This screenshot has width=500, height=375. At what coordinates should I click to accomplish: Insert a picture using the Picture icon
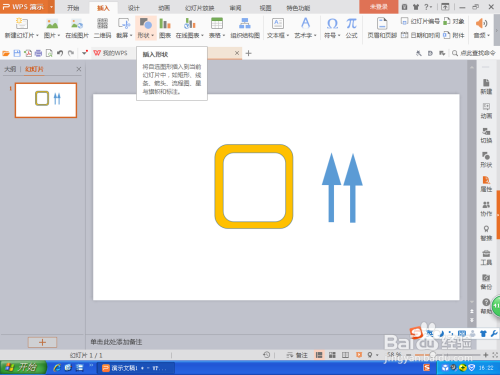coord(52,24)
